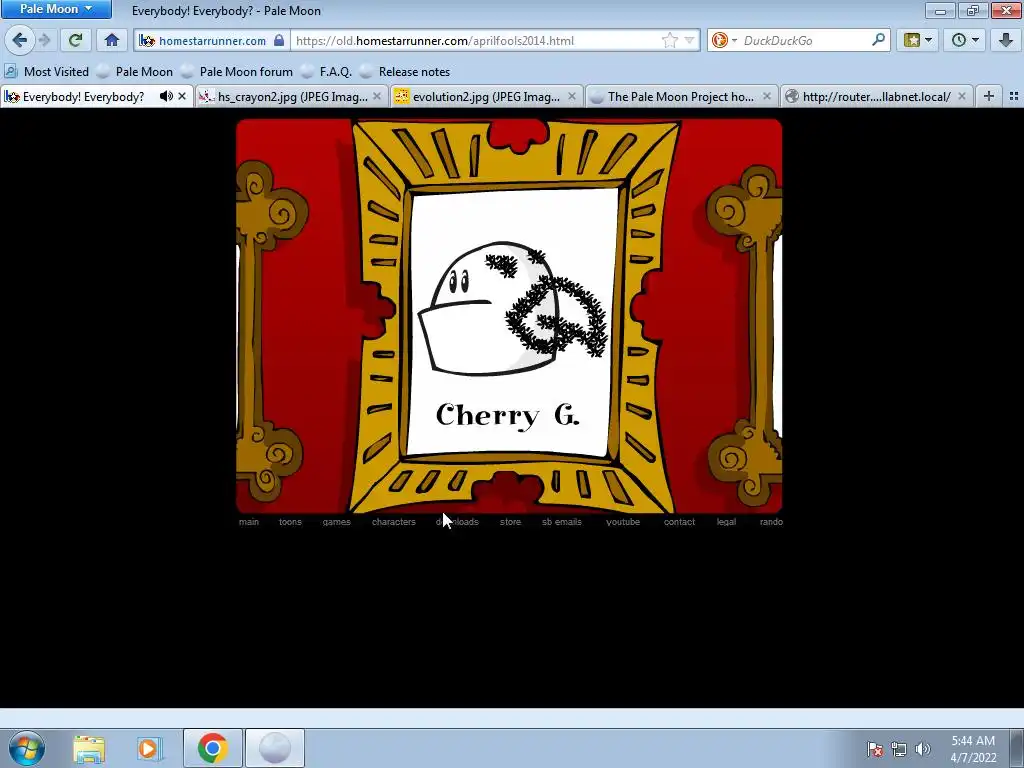Switch to the hs_crayon2.jpg tab
1024x768 pixels.
tap(292, 97)
